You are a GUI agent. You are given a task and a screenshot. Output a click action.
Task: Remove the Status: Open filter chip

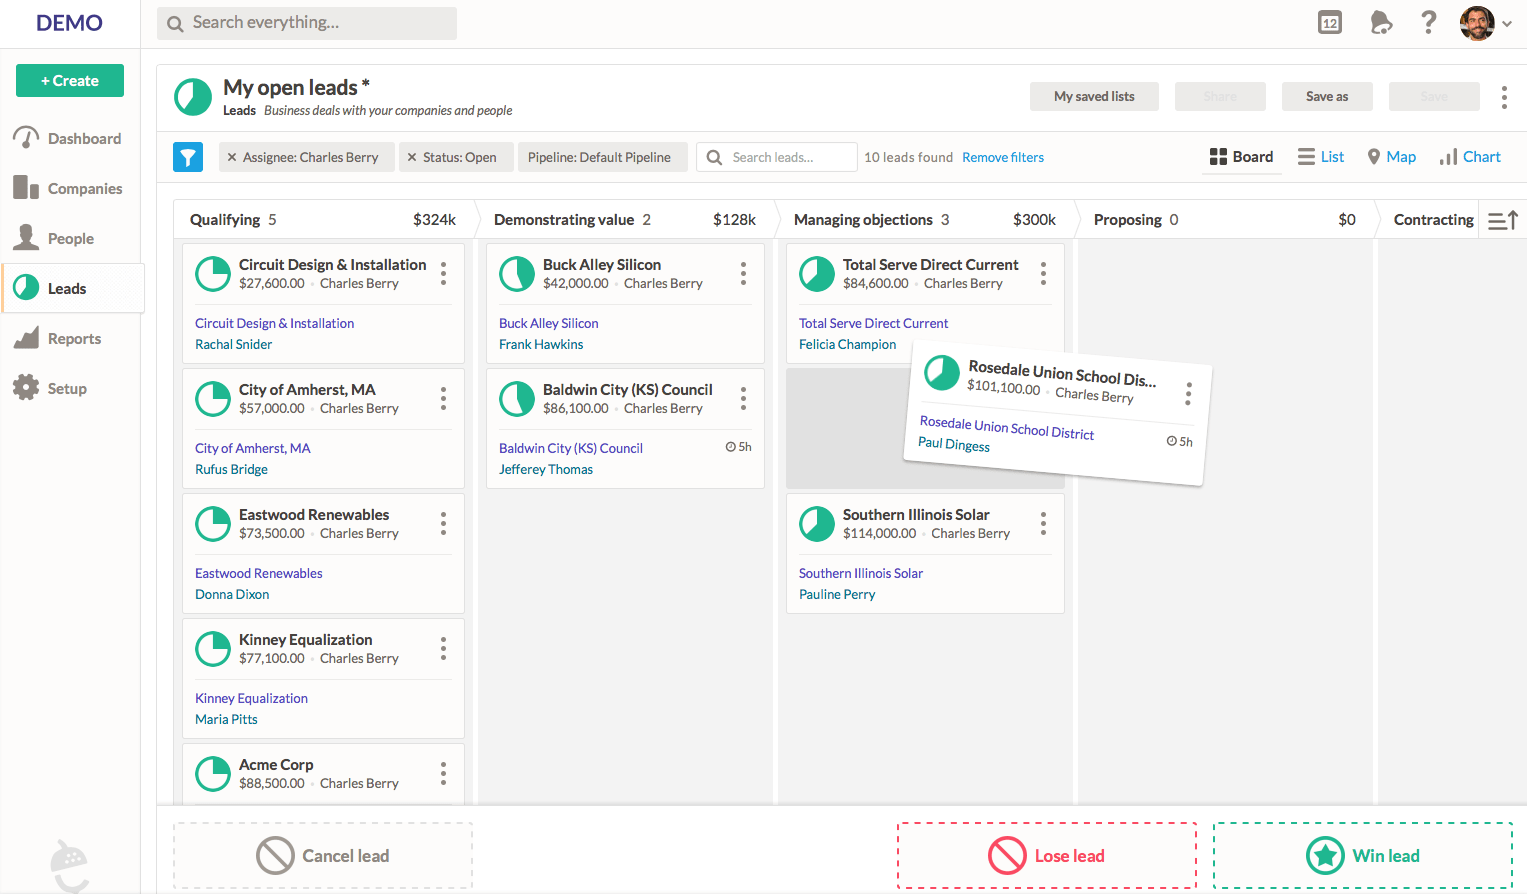tap(412, 157)
